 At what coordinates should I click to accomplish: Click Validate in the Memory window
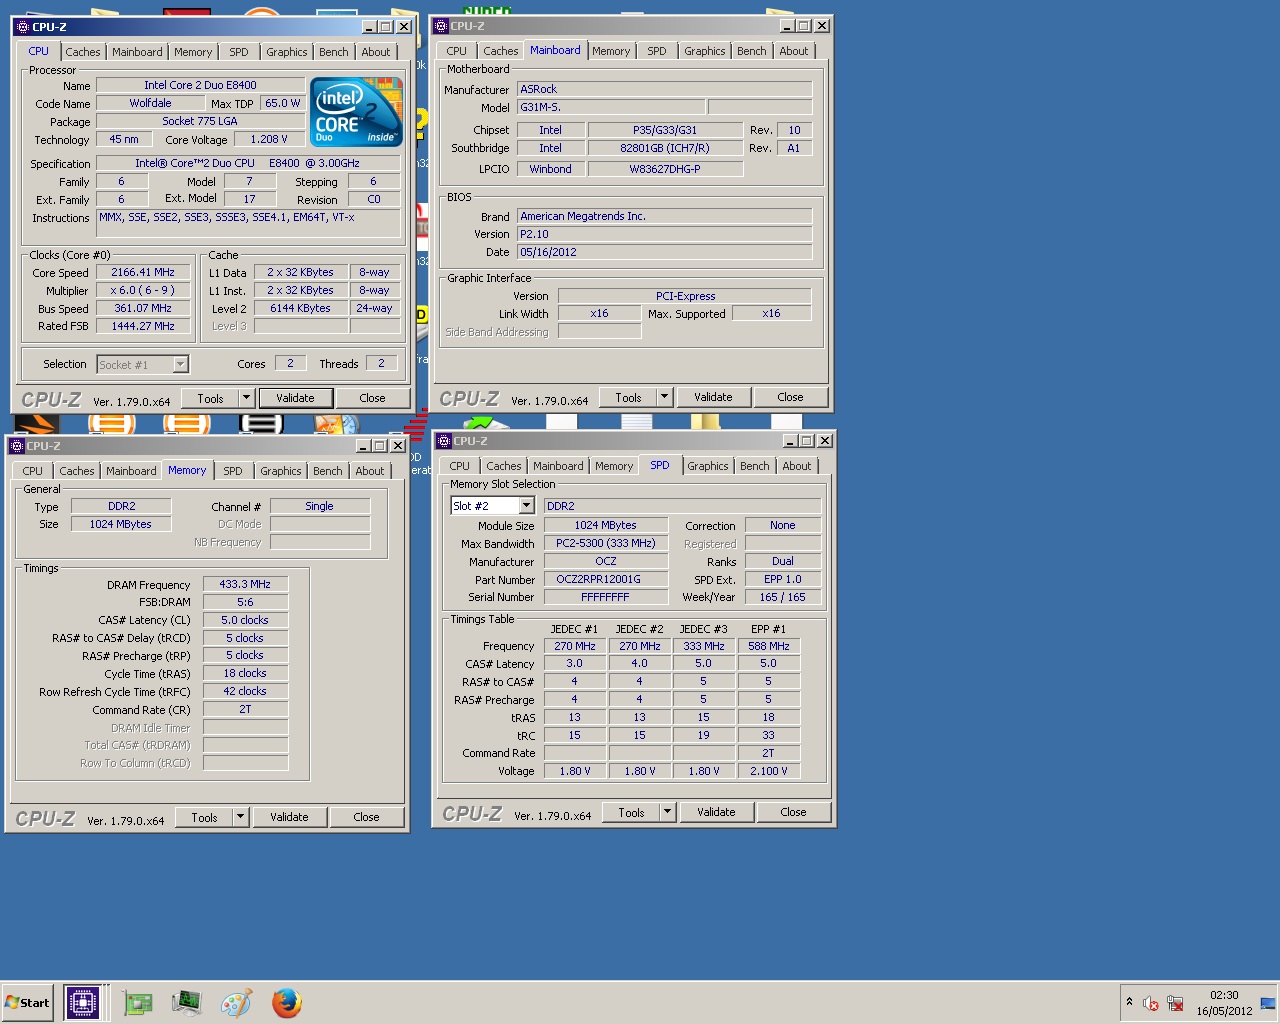coord(289,817)
